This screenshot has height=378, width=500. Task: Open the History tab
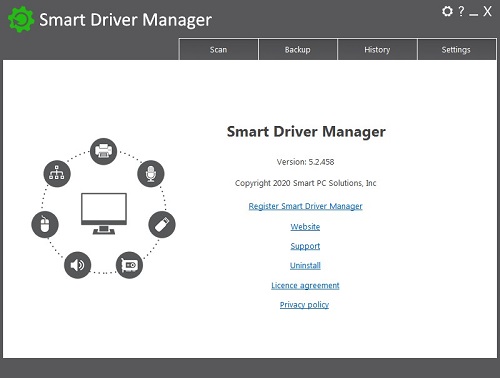pyautogui.click(x=377, y=49)
